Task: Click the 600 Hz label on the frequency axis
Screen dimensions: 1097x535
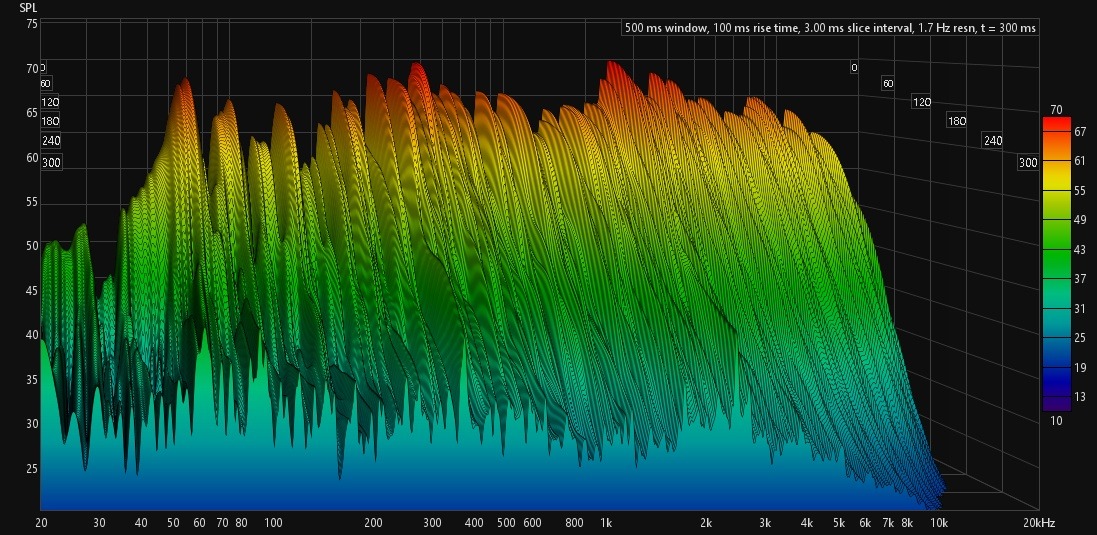Action: click(x=532, y=523)
